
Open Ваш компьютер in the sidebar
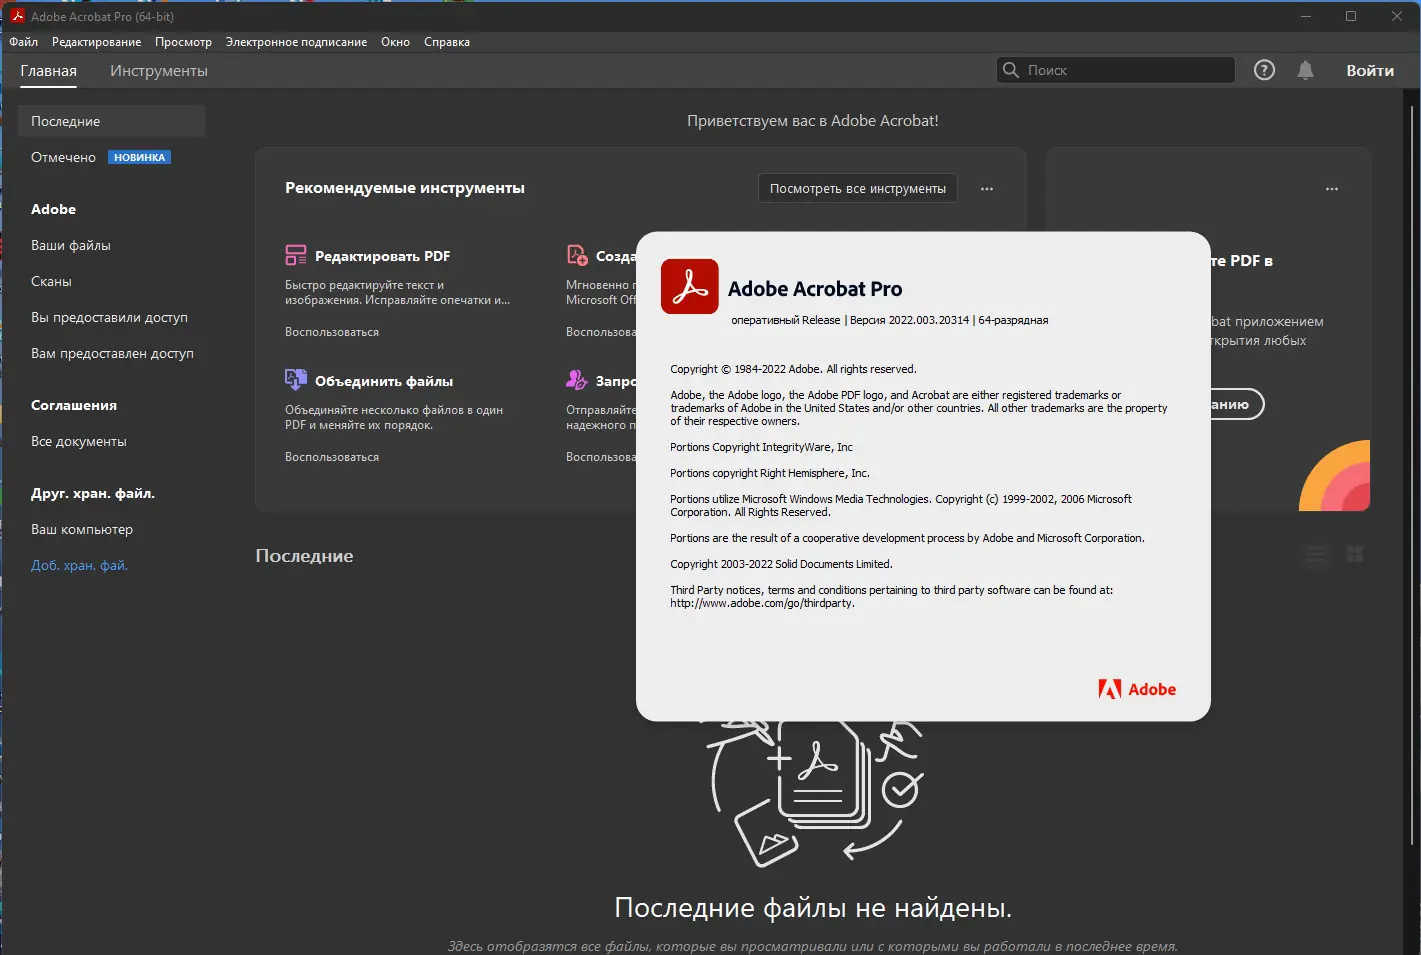click(x=82, y=530)
